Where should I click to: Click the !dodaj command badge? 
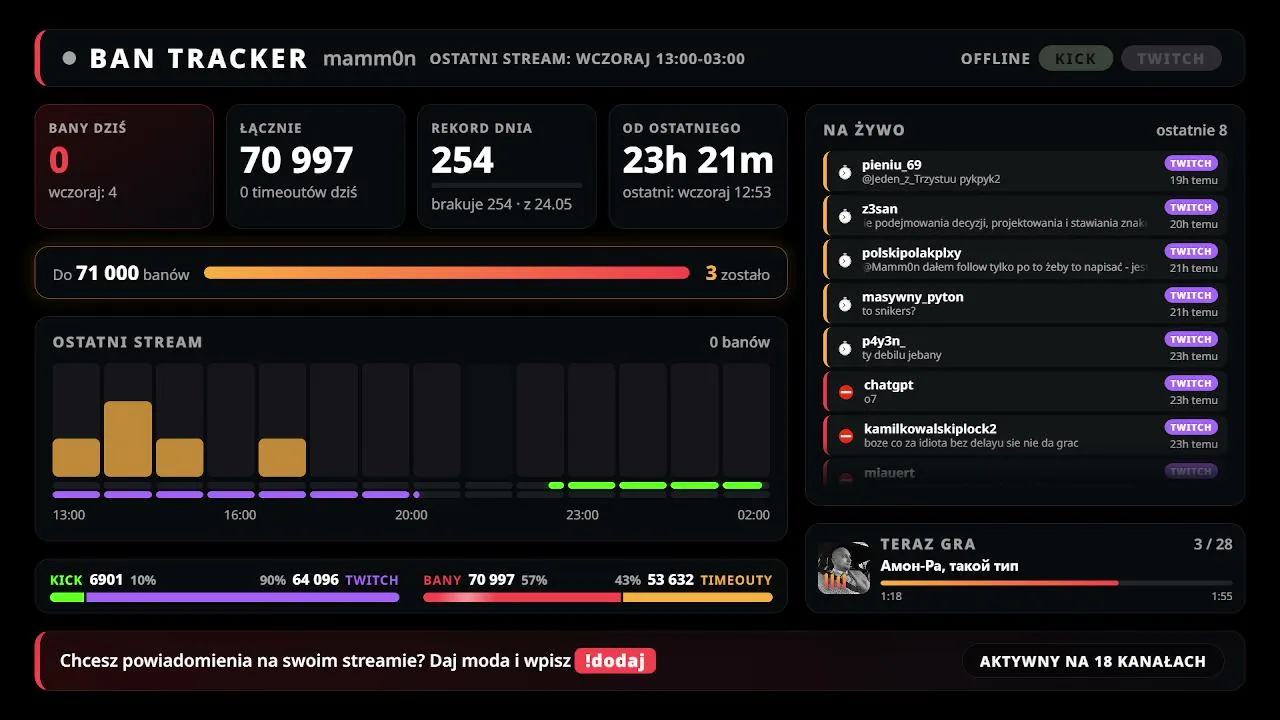tap(615, 661)
